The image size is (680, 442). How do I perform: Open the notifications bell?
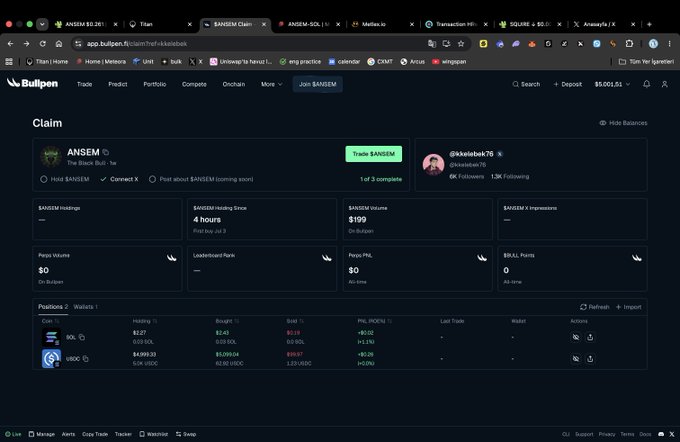[x=646, y=84]
